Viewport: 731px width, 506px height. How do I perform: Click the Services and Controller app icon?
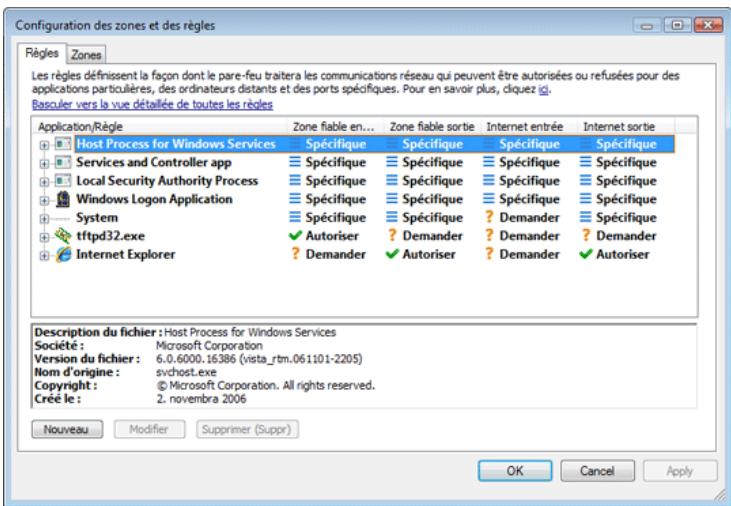tap(63, 162)
